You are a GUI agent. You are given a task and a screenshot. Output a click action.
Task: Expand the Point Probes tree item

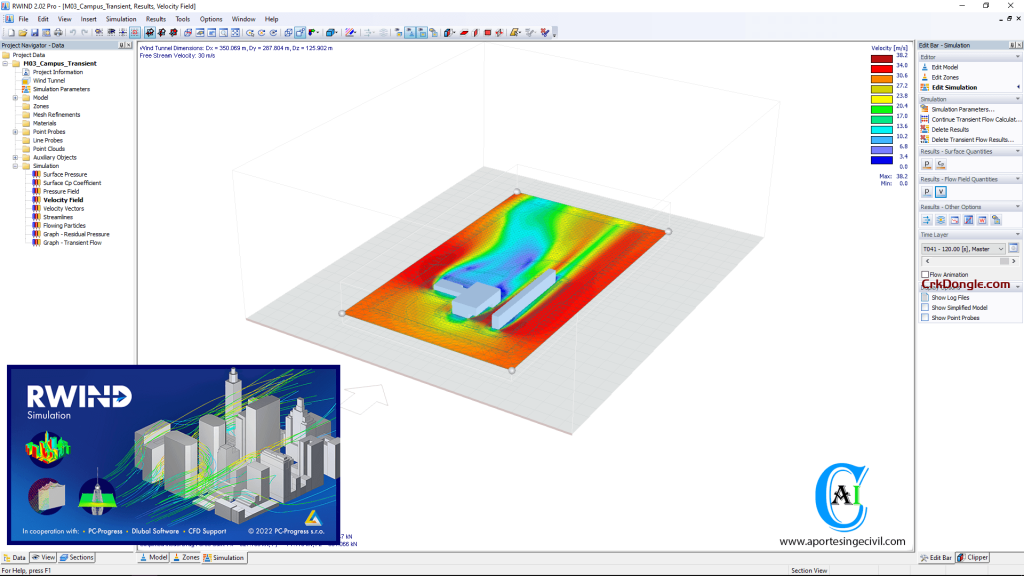tap(16, 132)
